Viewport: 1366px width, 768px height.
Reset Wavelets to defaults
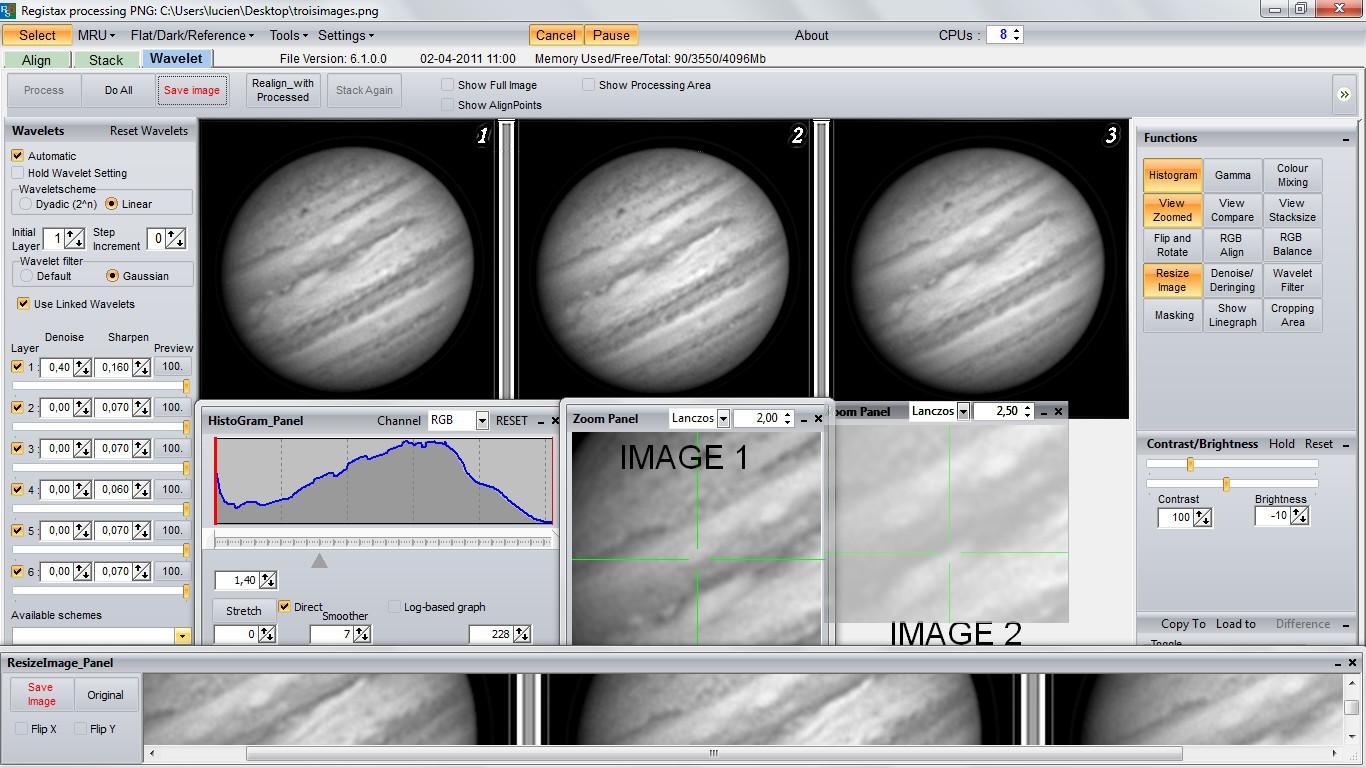point(149,131)
